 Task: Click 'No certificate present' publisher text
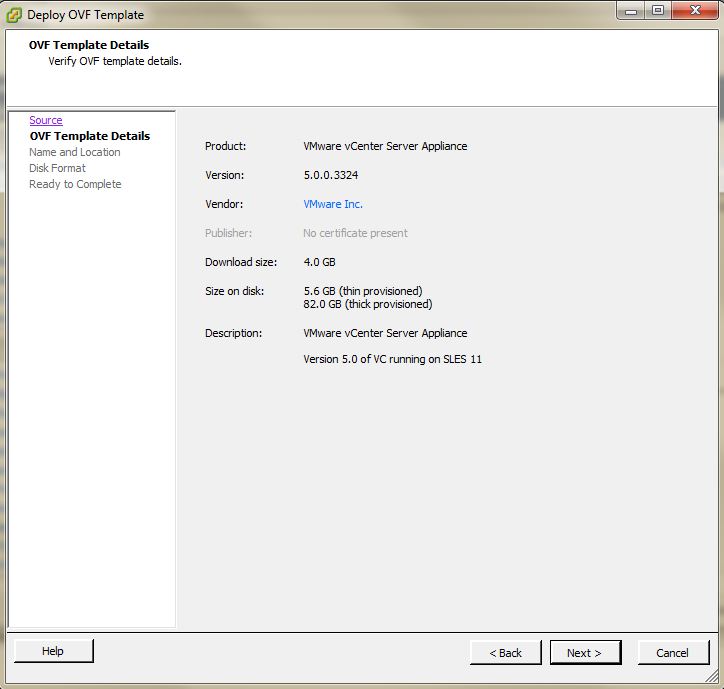(x=355, y=233)
